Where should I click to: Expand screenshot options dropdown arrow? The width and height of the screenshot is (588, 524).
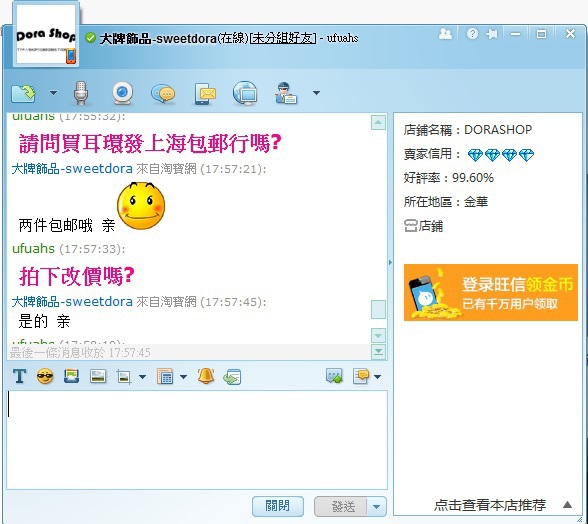(x=142, y=377)
